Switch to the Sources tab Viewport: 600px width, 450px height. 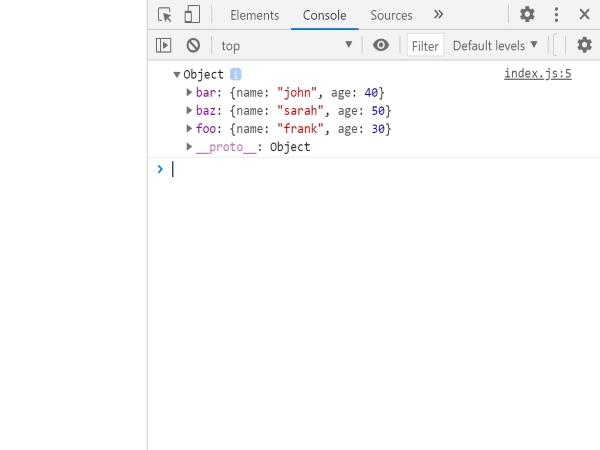pos(391,15)
